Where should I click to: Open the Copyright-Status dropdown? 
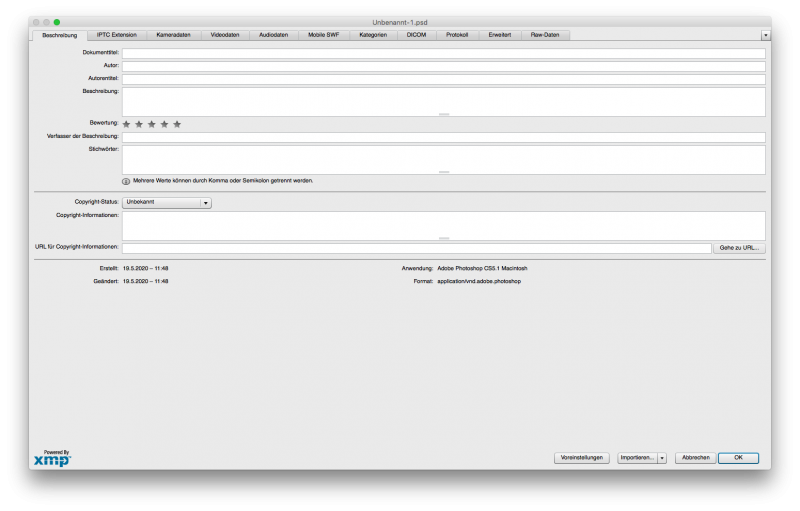166,202
